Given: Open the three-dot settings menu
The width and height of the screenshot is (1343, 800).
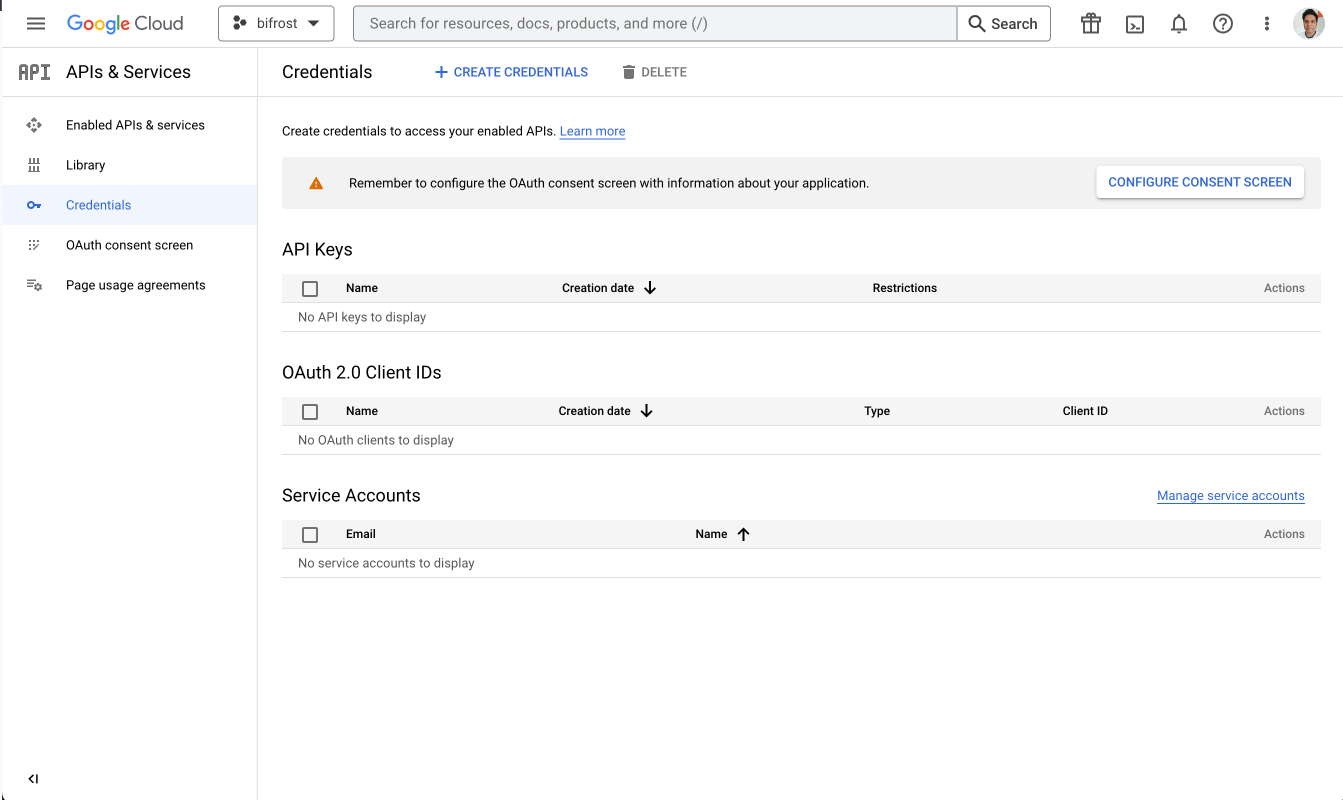Looking at the screenshot, I should [x=1267, y=23].
